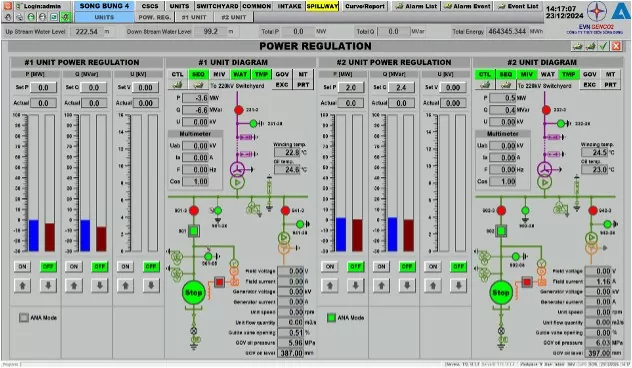632x368 pixels.
Task: Click the red 901-3 disconnector symbol
Action: [x=194, y=210]
